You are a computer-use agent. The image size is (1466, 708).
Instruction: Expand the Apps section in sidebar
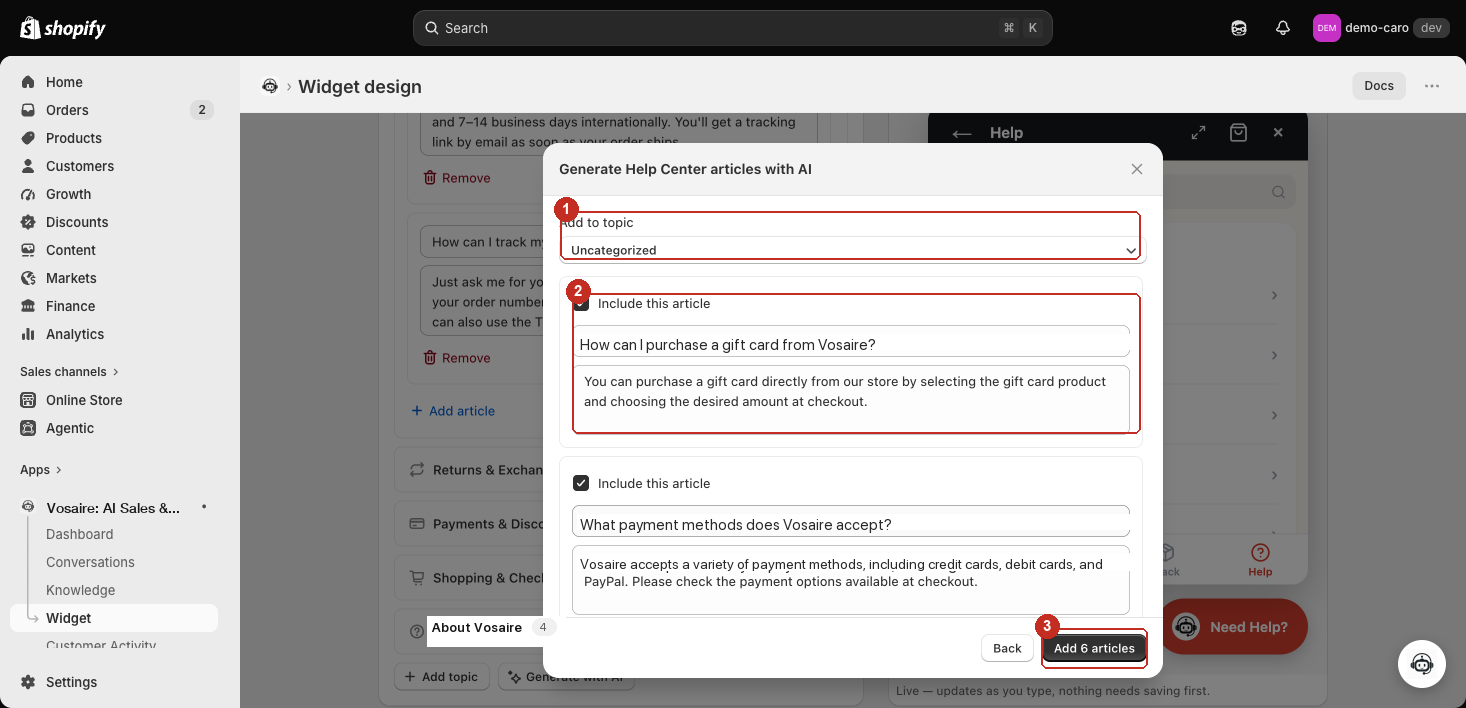pyautogui.click(x=41, y=470)
